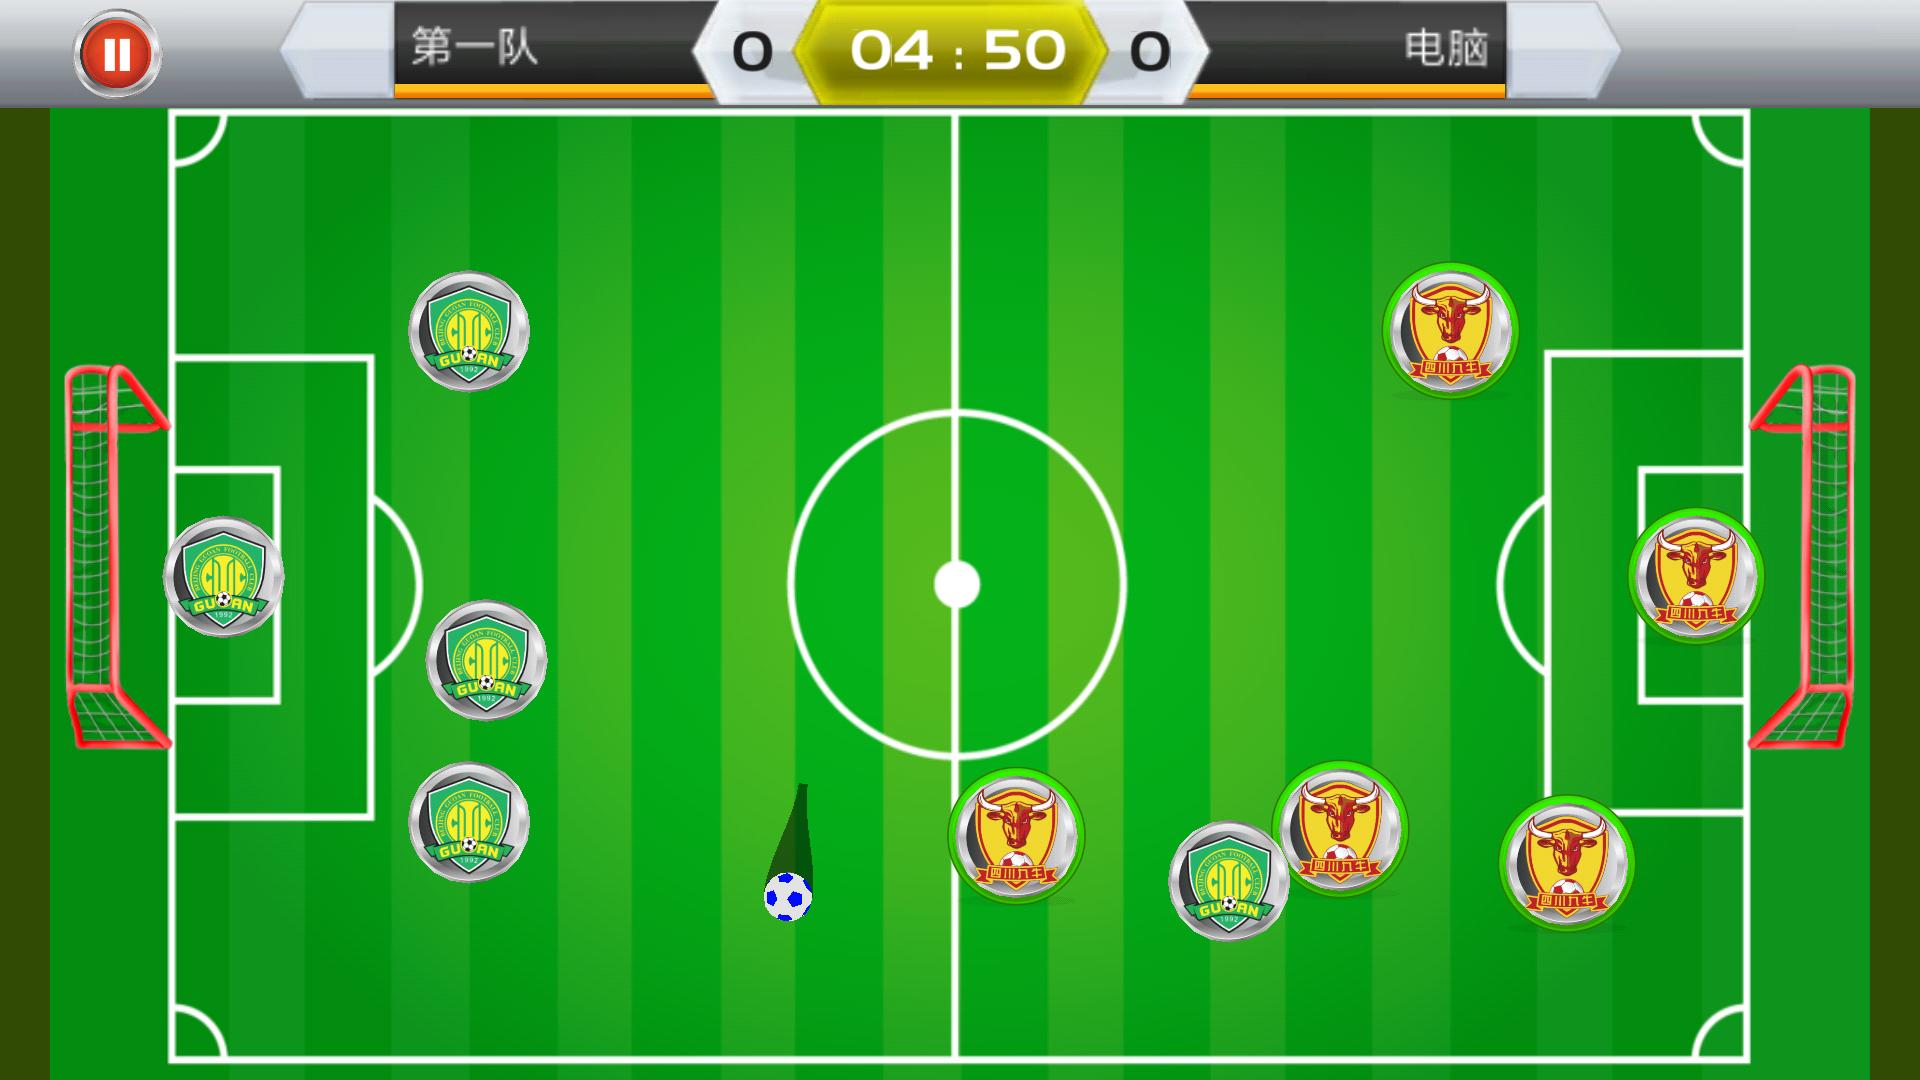Click the blue and white soccer ball
The height and width of the screenshot is (1080, 1920).
click(788, 897)
